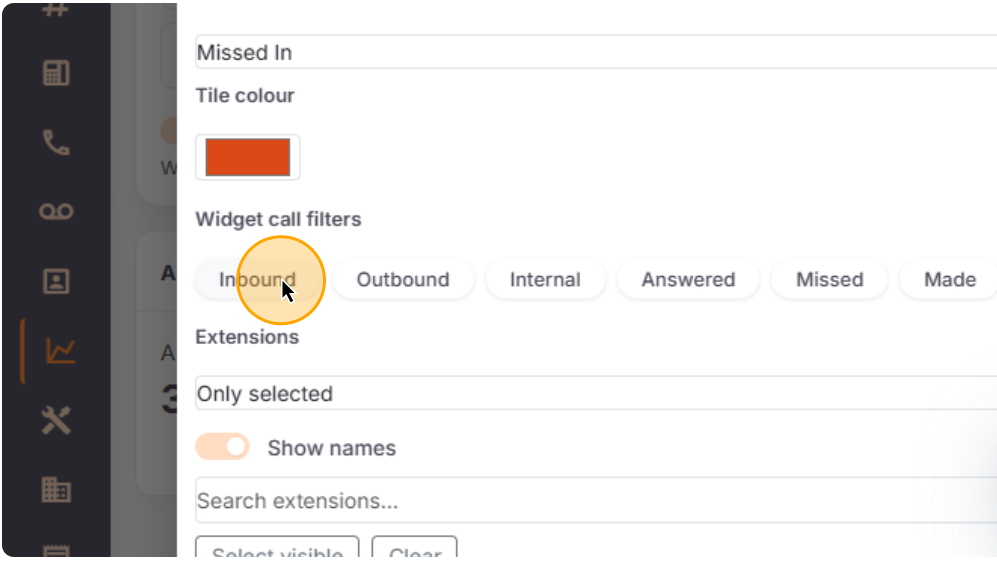Click the Missed In name field
The width and height of the screenshot is (997, 565).
(595, 53)
